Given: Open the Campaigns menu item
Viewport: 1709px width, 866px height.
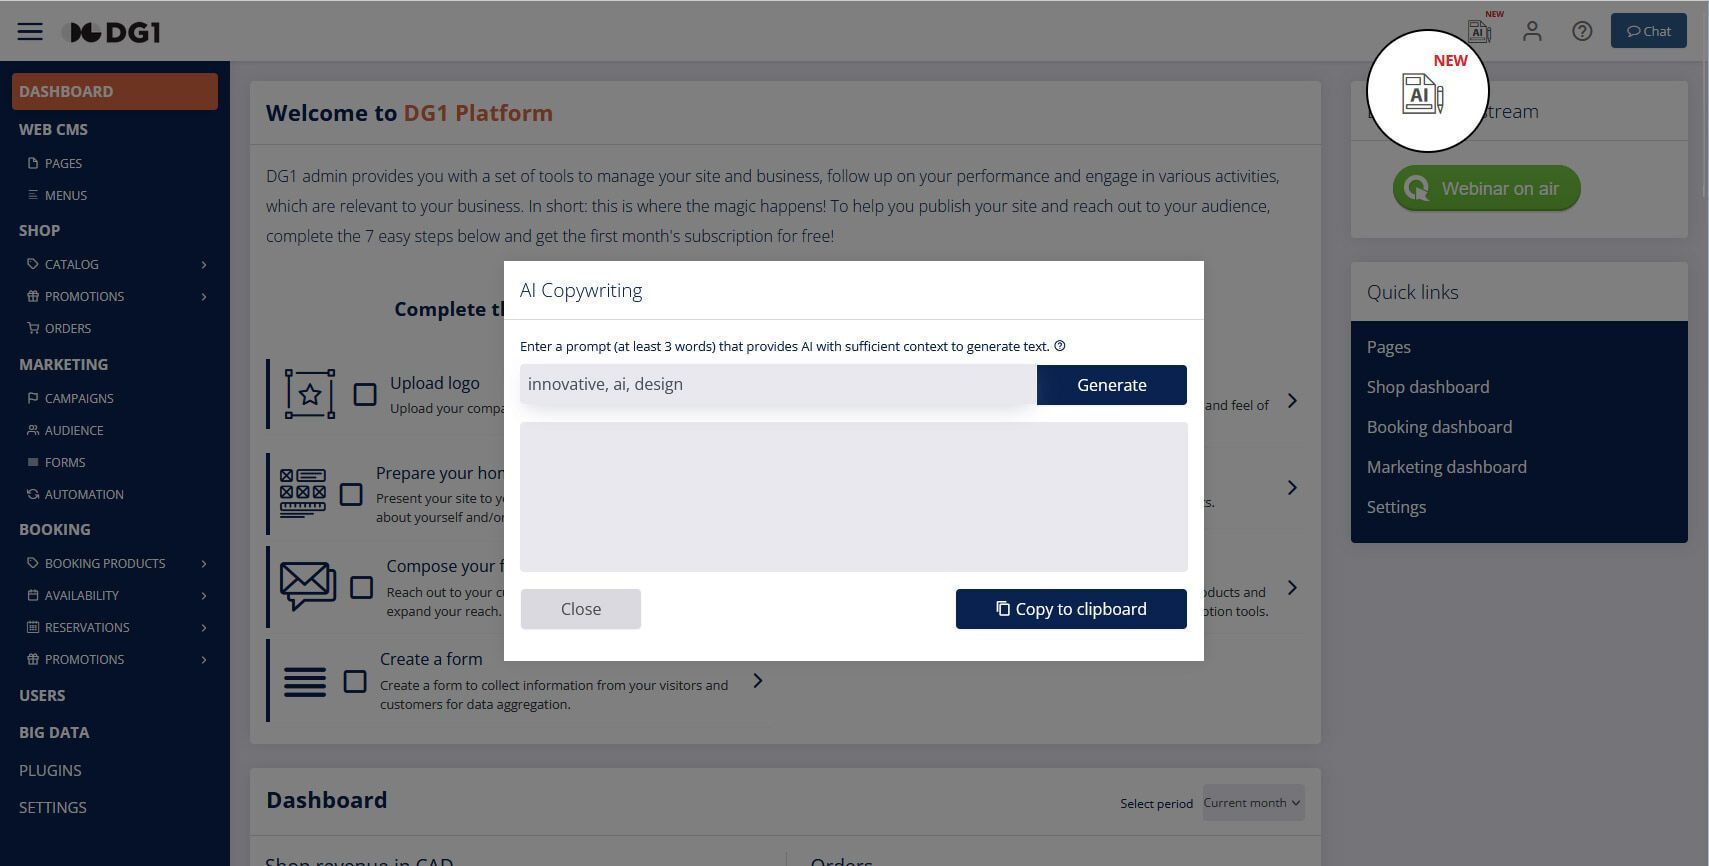Looking at the screenshot, I should click(79, 398).
